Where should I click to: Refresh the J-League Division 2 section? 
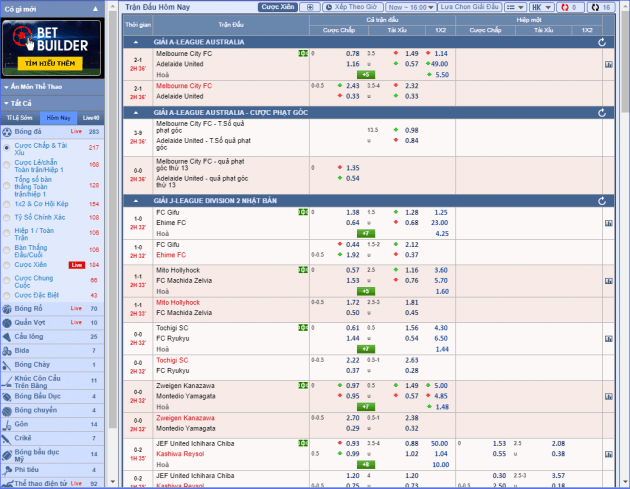point(601,201)
